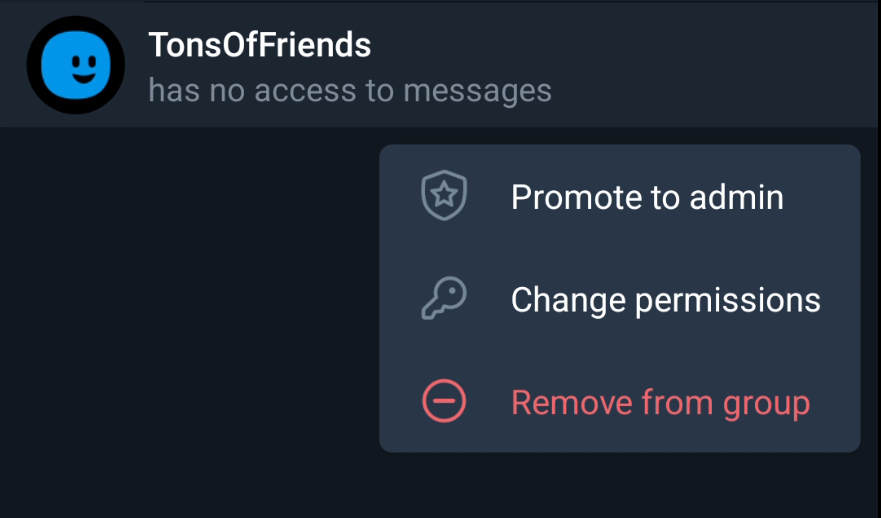The width and height of the screenshot is (881, 518).
Task: Click the shield star admin icon
Action: (444, 197)
